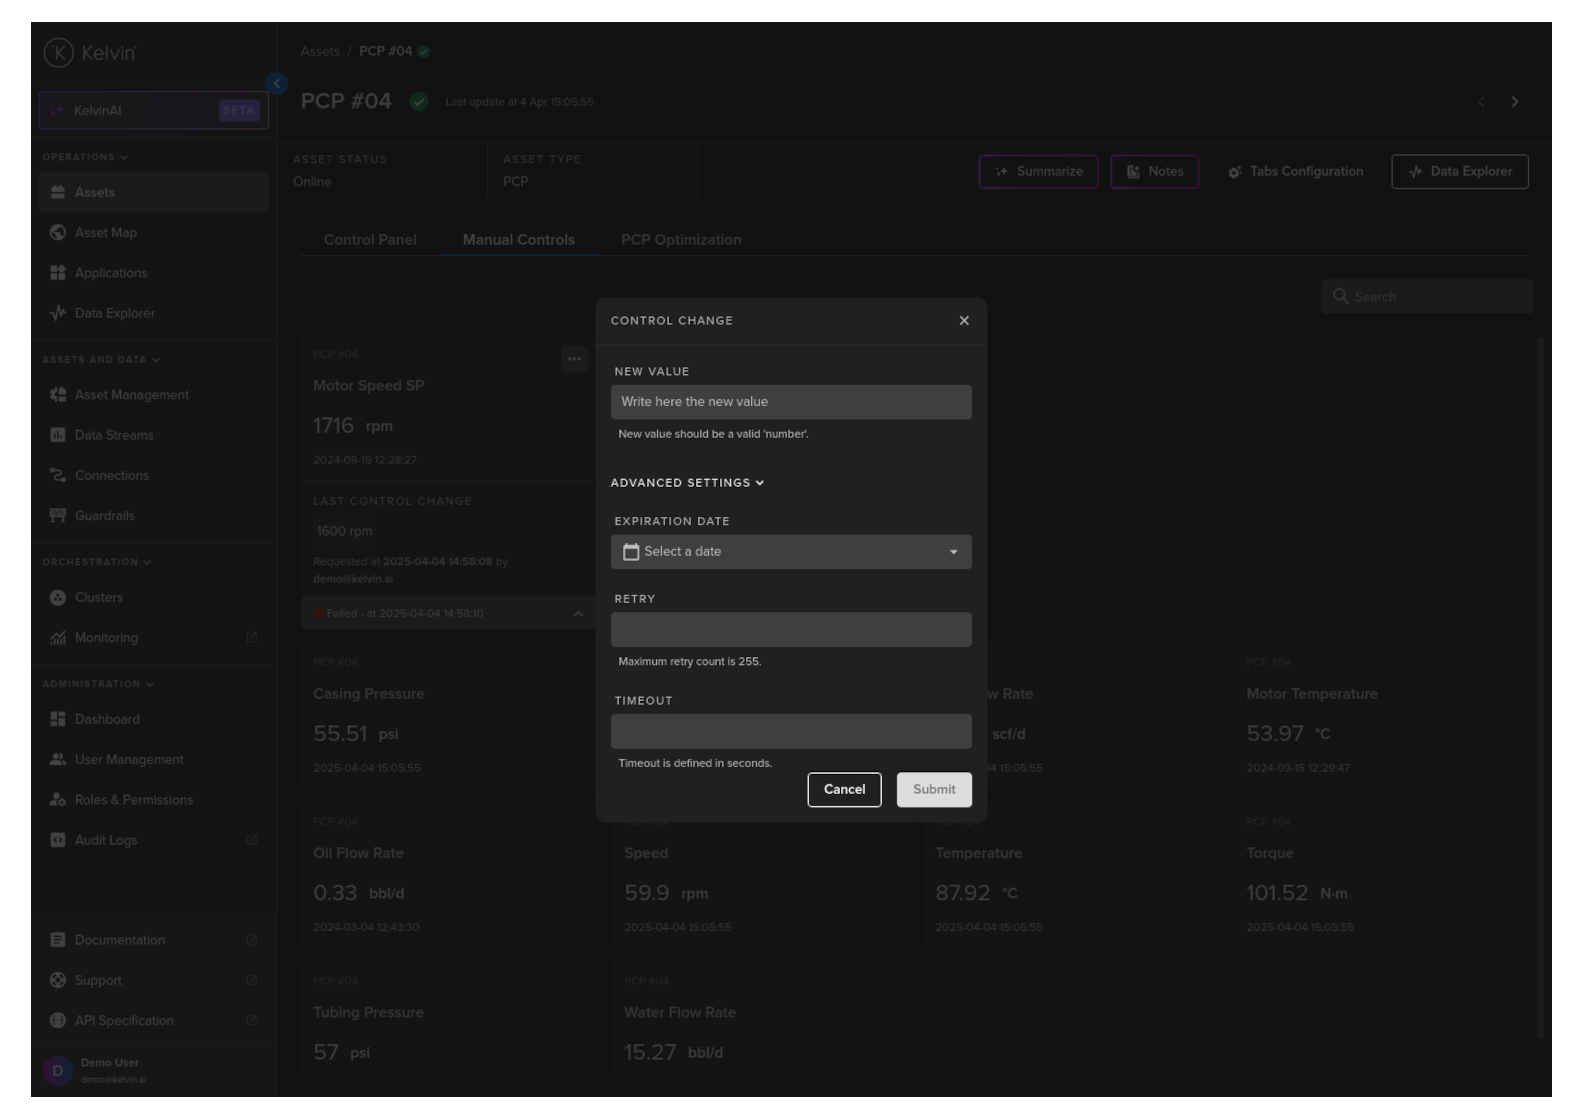Click the Submit button
The height and width of the screenshot is (1120, 1584).
tap(934, 790)
